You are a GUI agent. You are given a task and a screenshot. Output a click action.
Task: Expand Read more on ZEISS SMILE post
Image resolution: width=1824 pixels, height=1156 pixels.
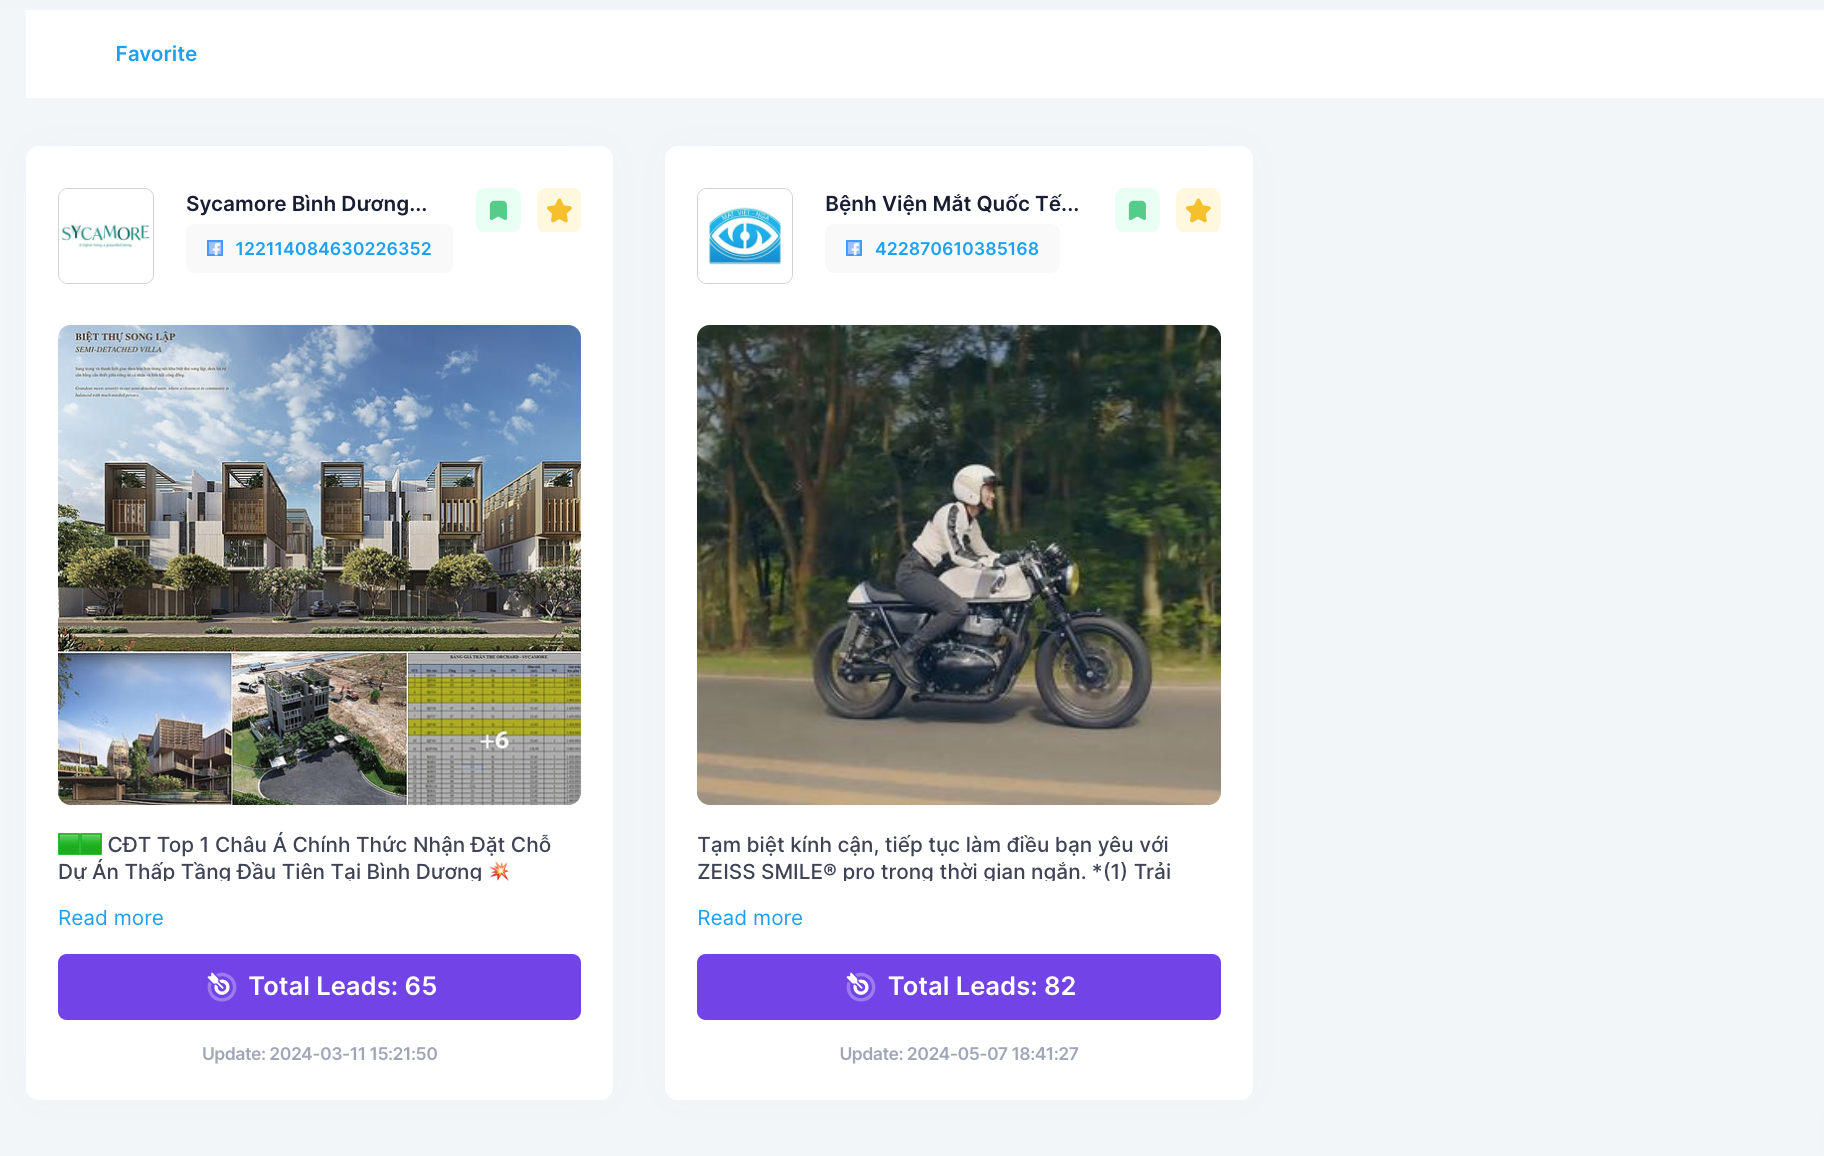coord(750,918)
